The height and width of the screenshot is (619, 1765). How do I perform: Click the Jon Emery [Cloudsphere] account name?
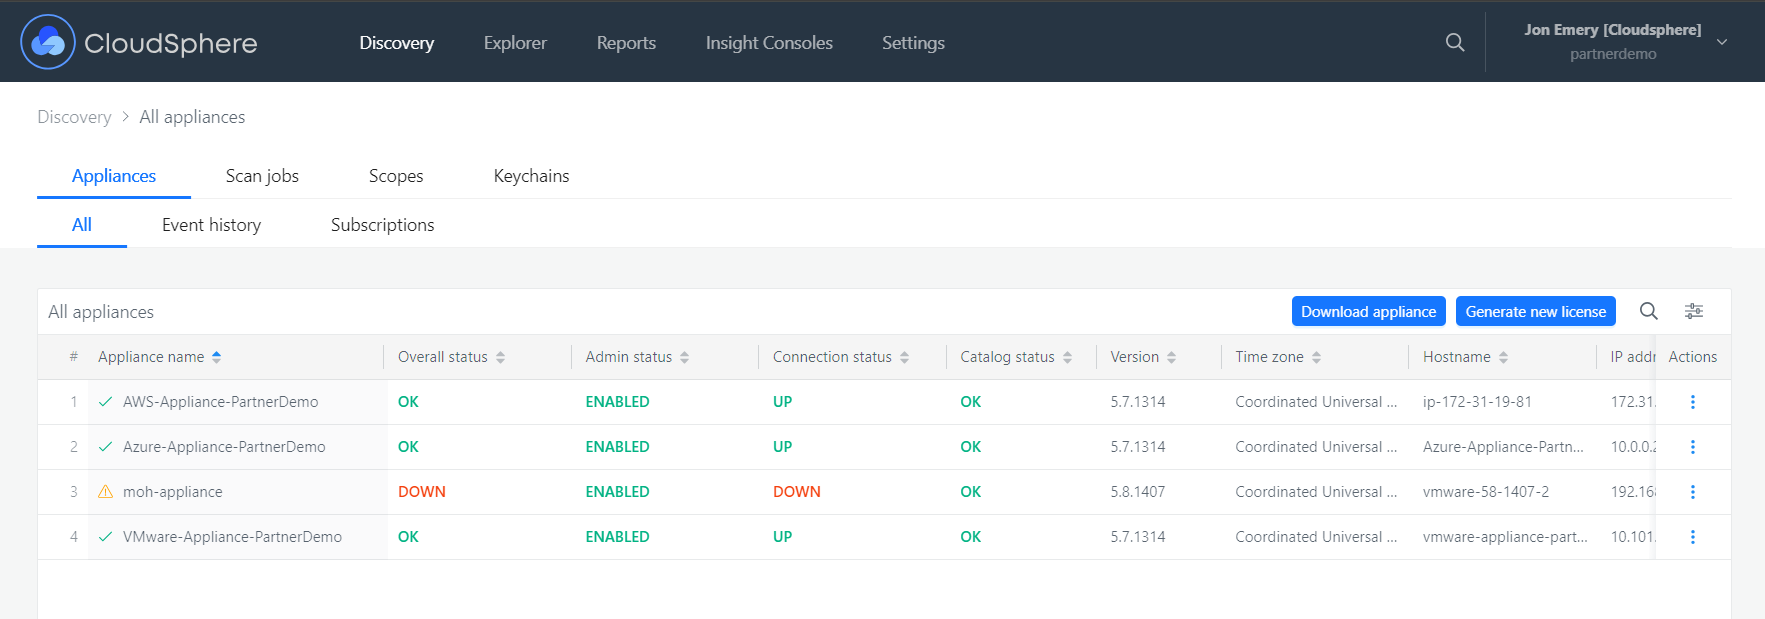pos(1612,30)
